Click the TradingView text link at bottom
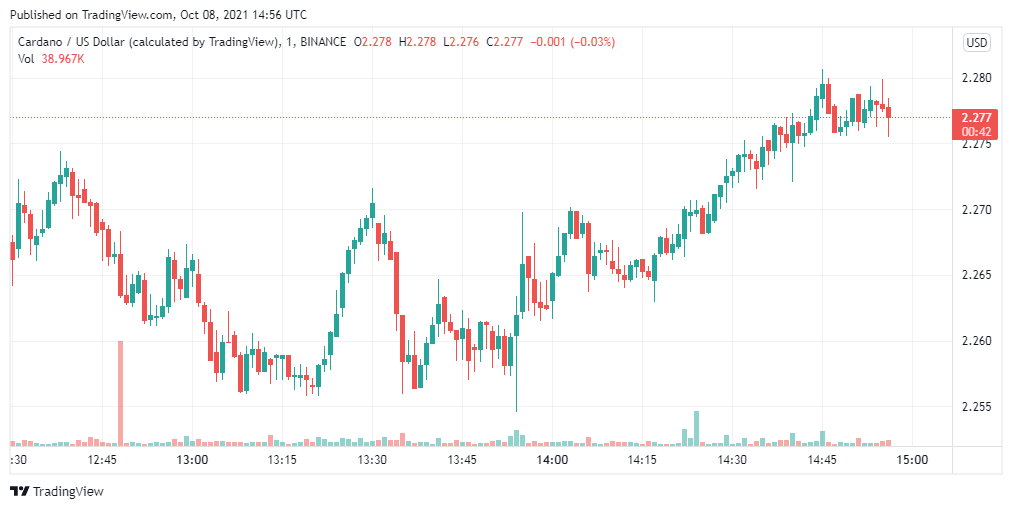The width and height of the screenshot is (1012, 509). tap(68, 491)
